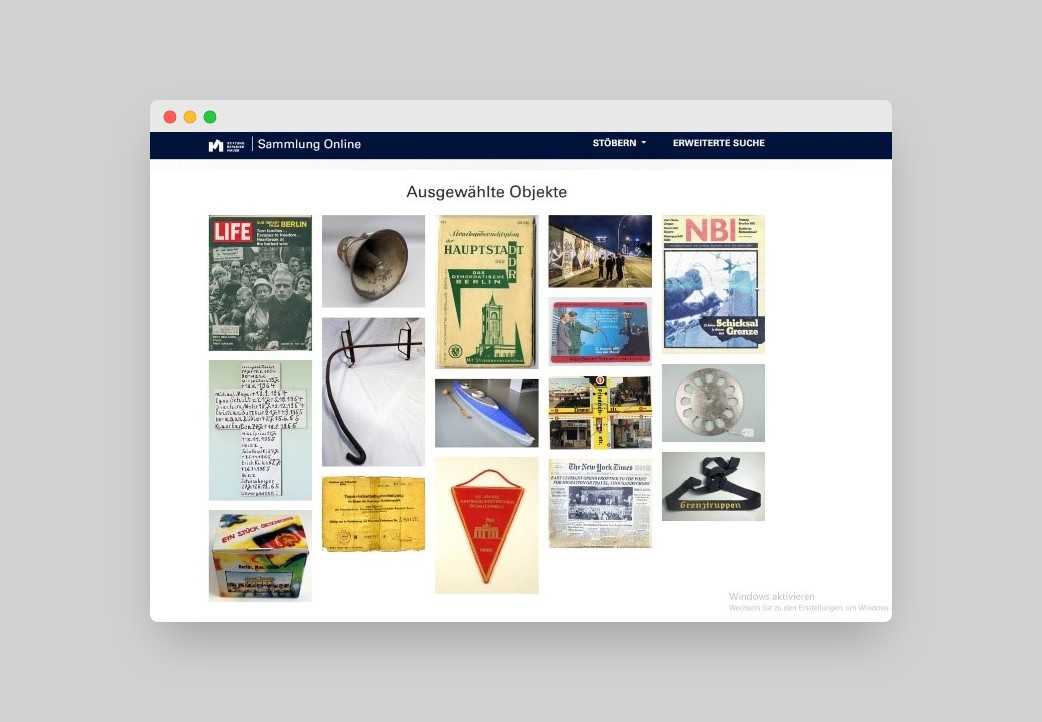Open the brass bell object image
The height and width of the screenshot is (722, 1042).
pos(372,260)
